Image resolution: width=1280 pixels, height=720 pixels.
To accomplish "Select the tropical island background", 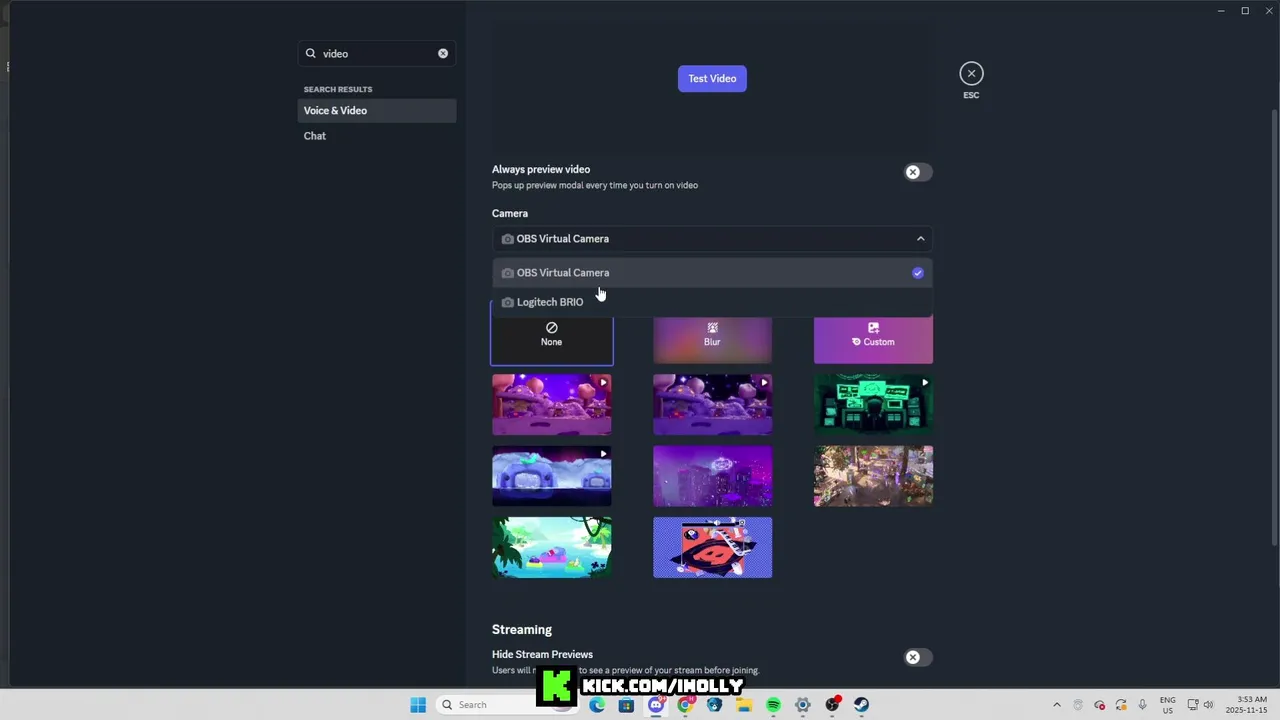I will tap(552, 547).
